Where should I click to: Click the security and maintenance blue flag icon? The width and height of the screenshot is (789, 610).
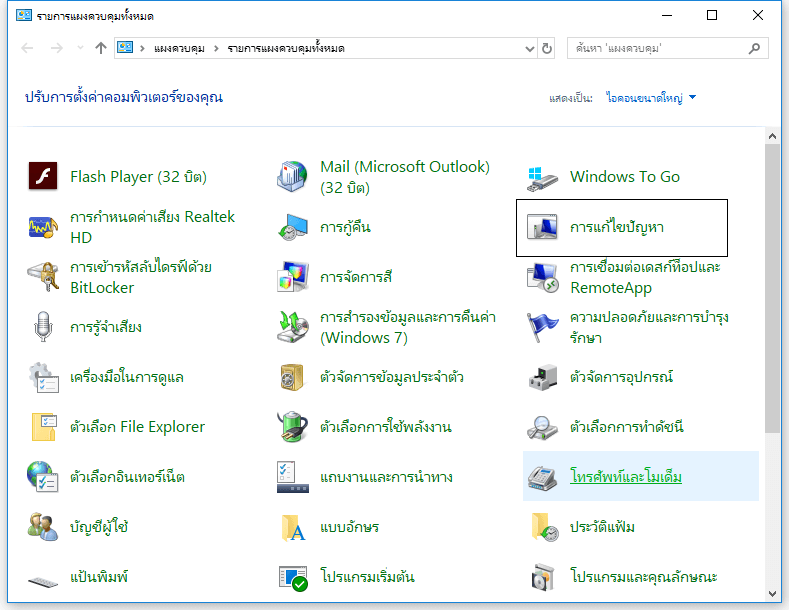tap(542, 327)
